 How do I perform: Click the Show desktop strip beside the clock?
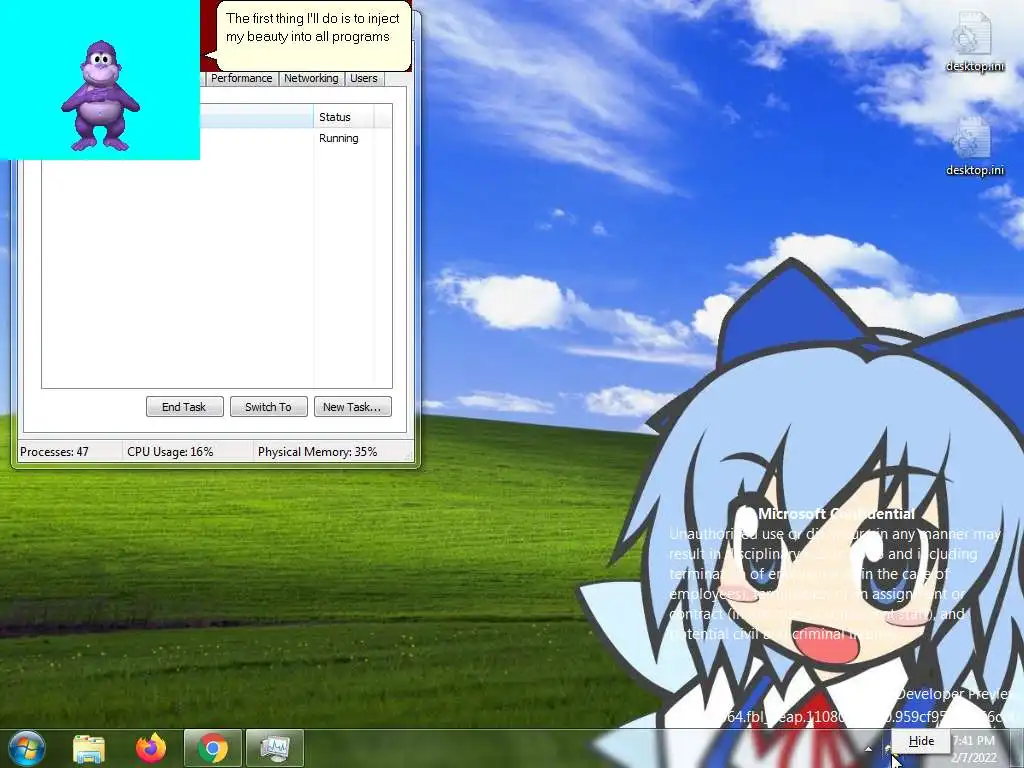pos(1016,748)
